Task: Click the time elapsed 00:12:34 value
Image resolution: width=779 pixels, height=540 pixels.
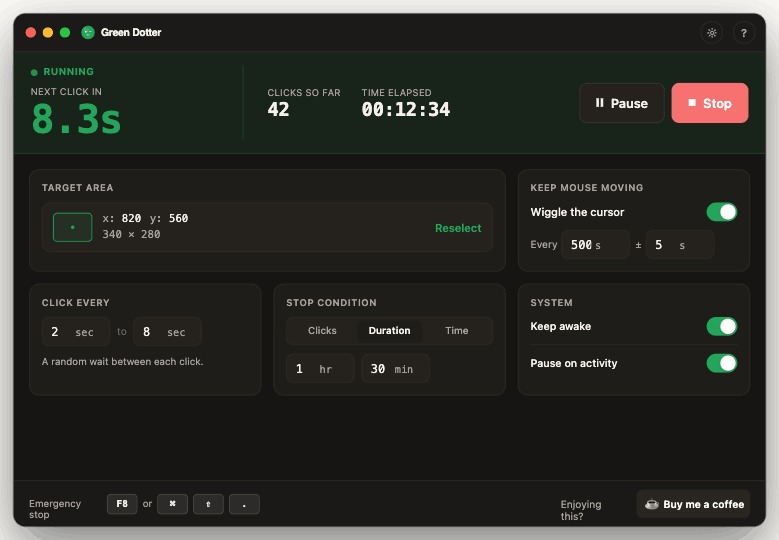Action: point(405,109)
